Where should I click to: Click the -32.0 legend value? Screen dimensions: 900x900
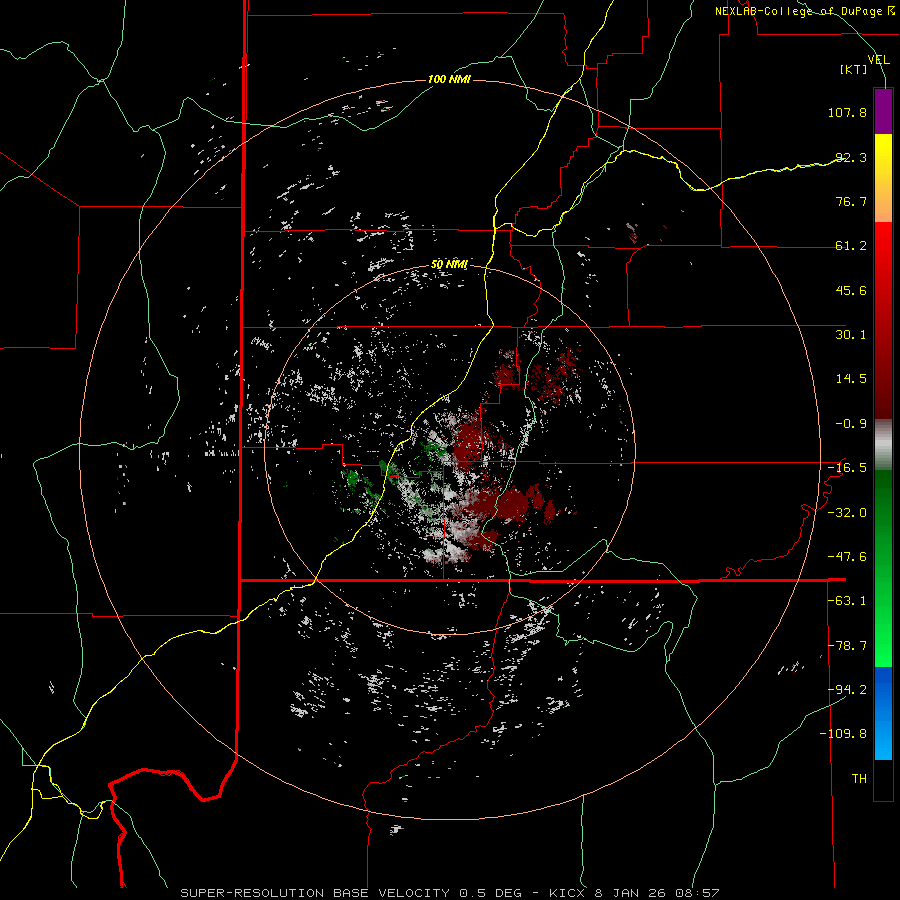tap(847, 513)
